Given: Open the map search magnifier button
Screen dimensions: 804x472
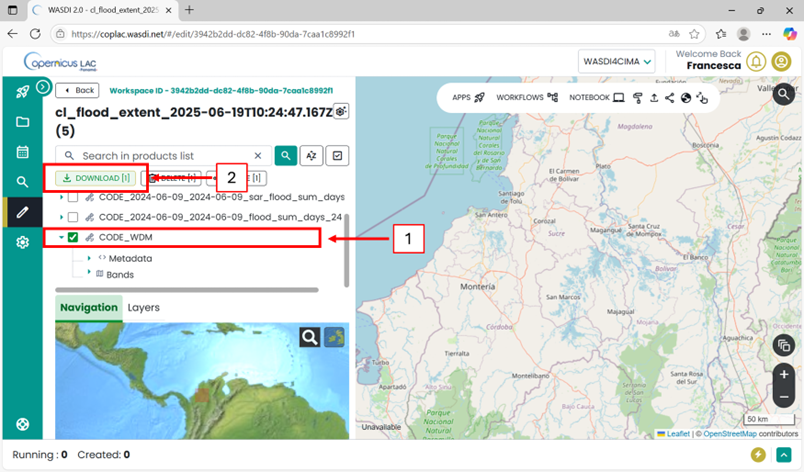Looking at the screenshot, I should tap(783, 94).
